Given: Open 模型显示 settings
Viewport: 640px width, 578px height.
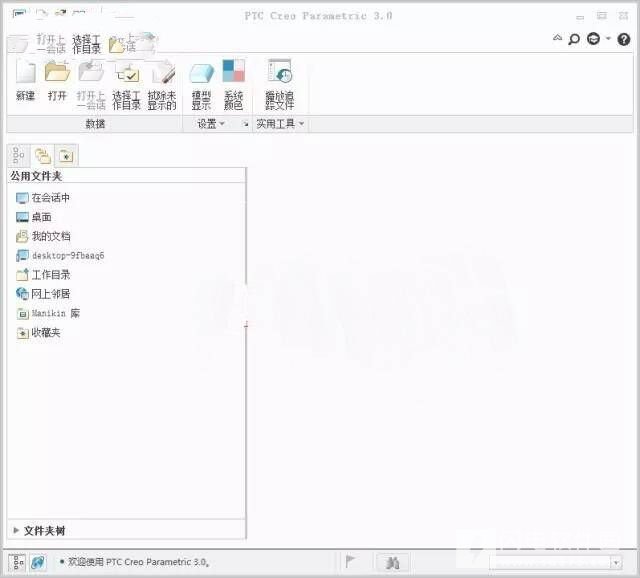Looking at the screenshot, I should (x=201, y=85).
